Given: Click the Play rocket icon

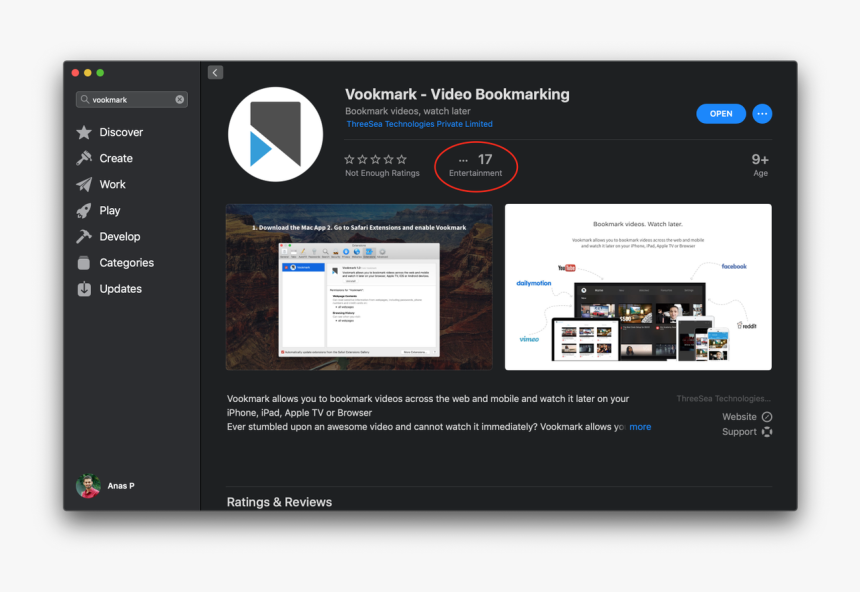Looking at the screenshot, I should (x=84, y=211).
